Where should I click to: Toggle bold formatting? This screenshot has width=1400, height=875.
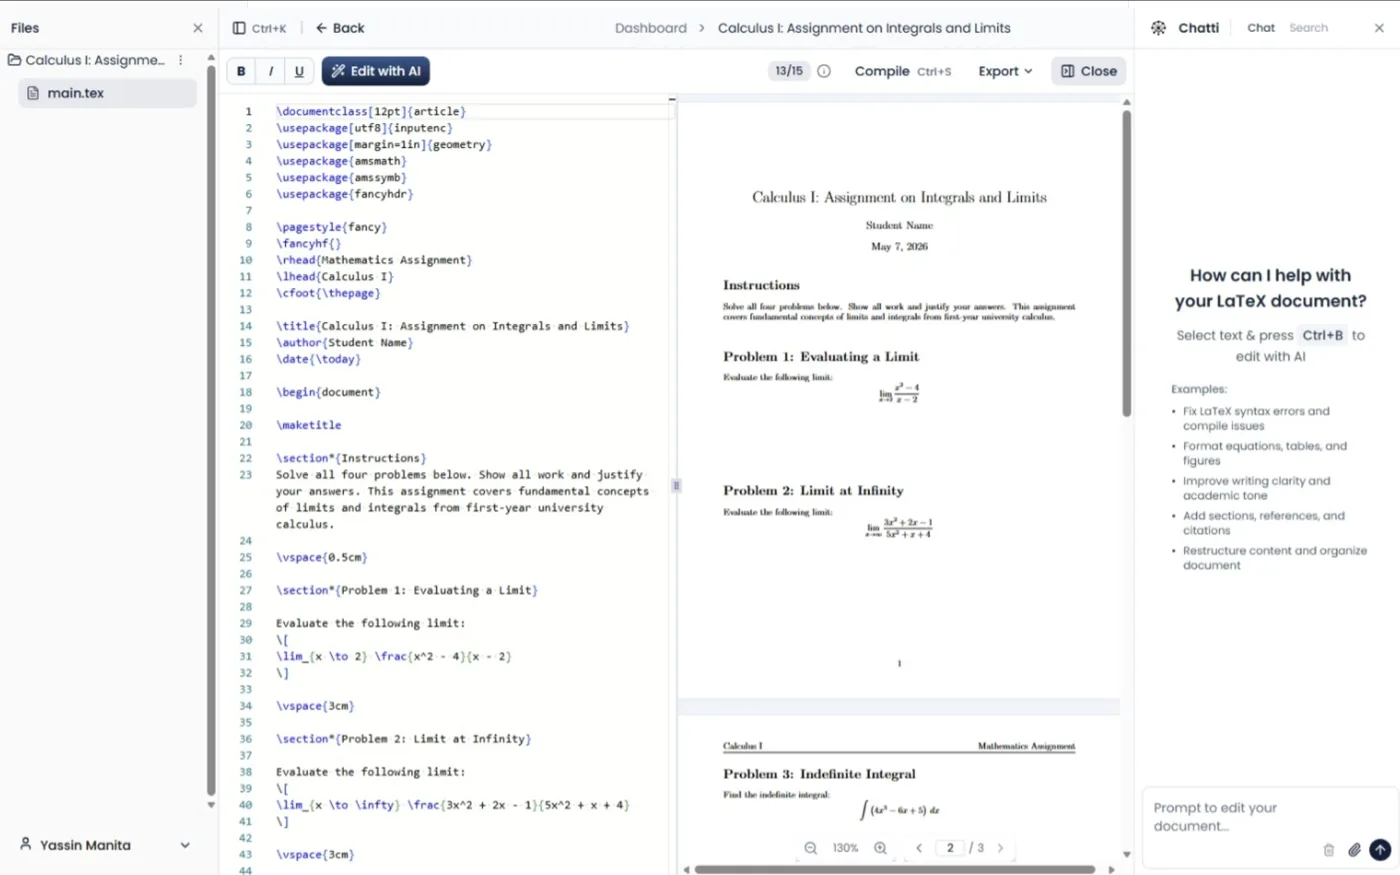coord(241,71)
